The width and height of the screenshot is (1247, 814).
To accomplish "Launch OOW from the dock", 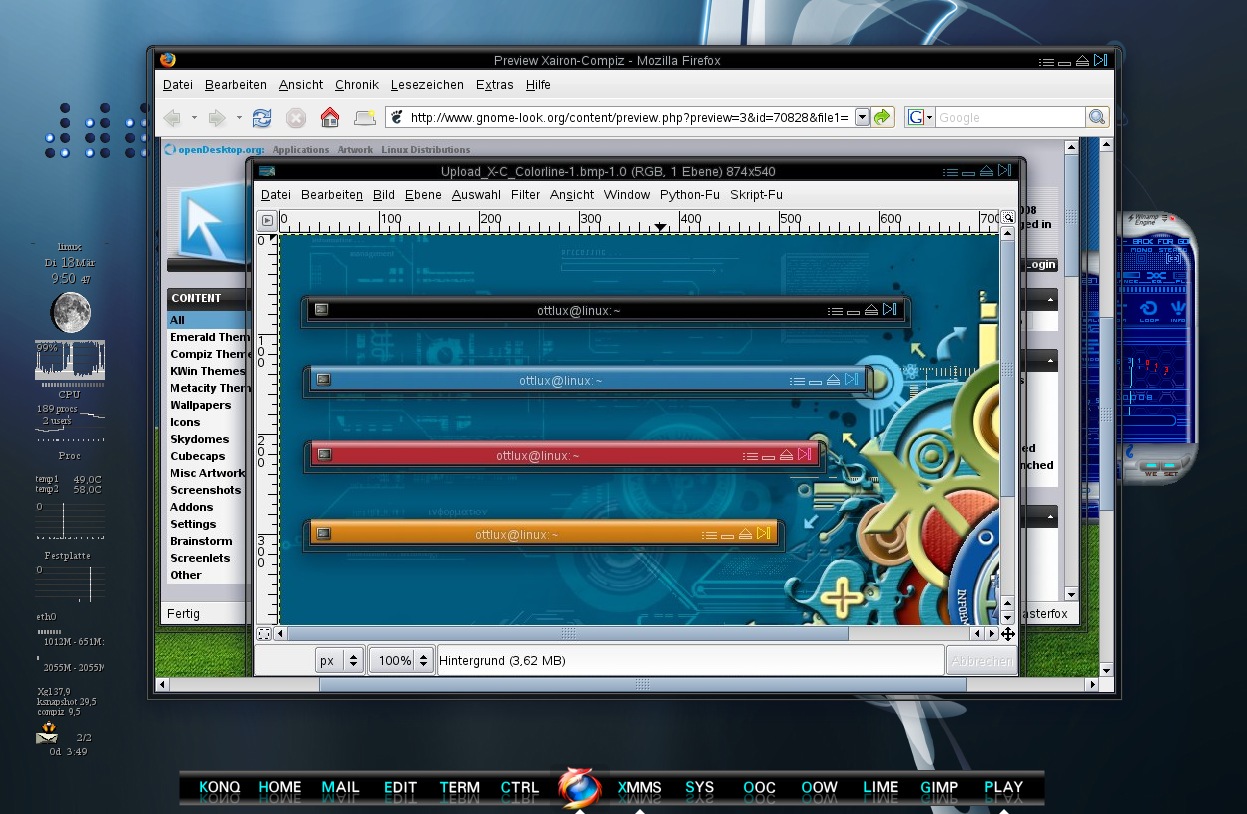I will [819, 787].
